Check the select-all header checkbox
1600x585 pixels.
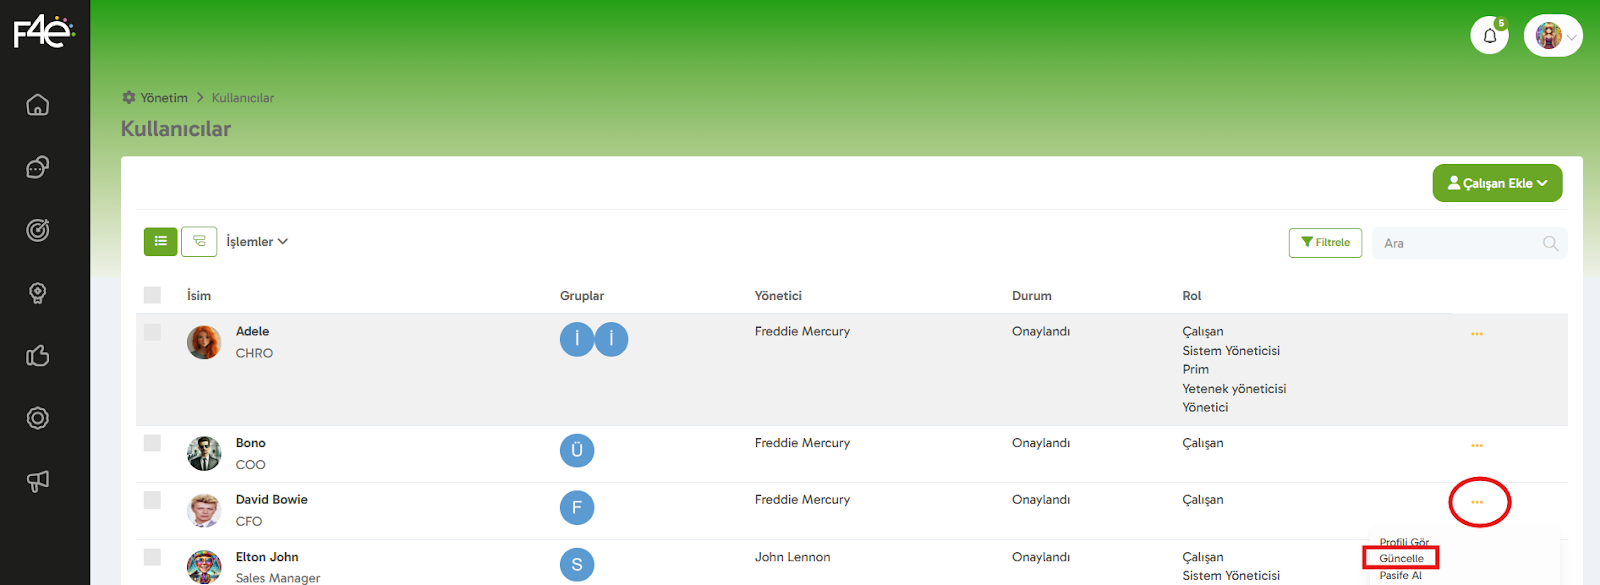point(152,295)
